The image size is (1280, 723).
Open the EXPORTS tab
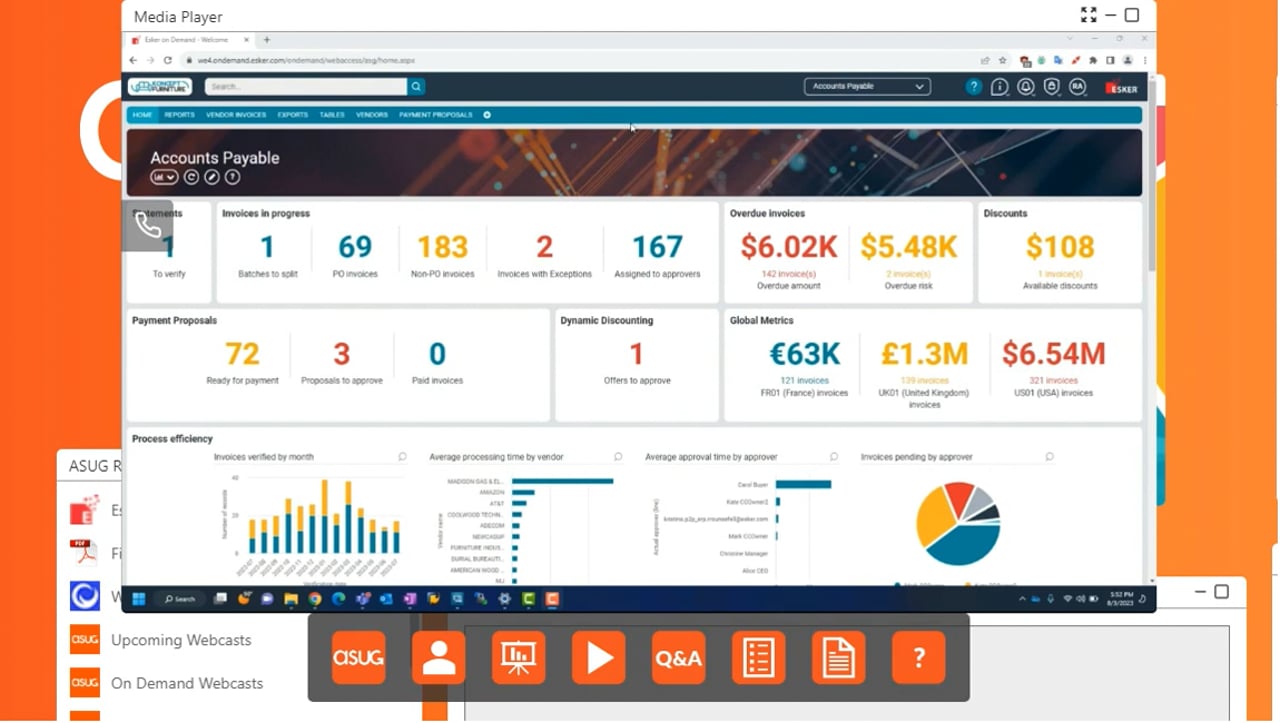[x=293, y=115]
